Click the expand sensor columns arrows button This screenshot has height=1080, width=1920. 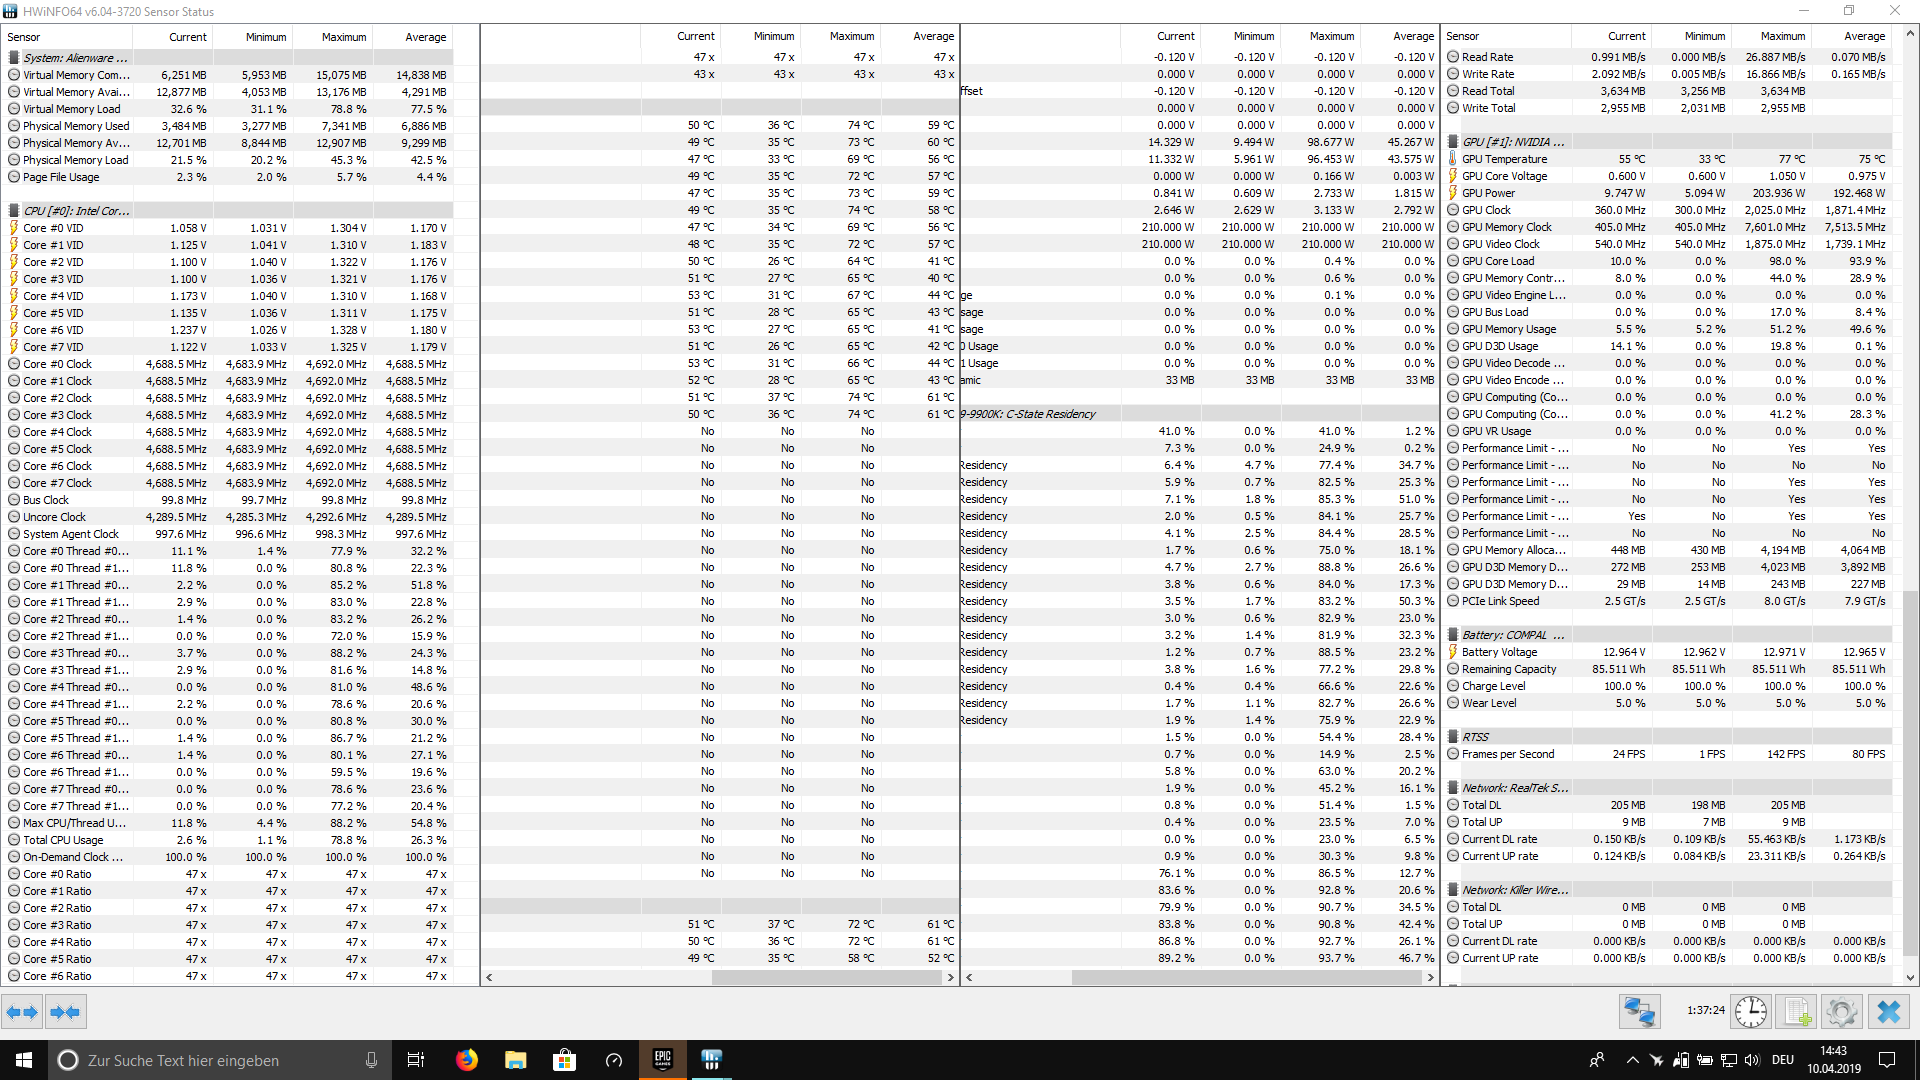[22, 1012]
